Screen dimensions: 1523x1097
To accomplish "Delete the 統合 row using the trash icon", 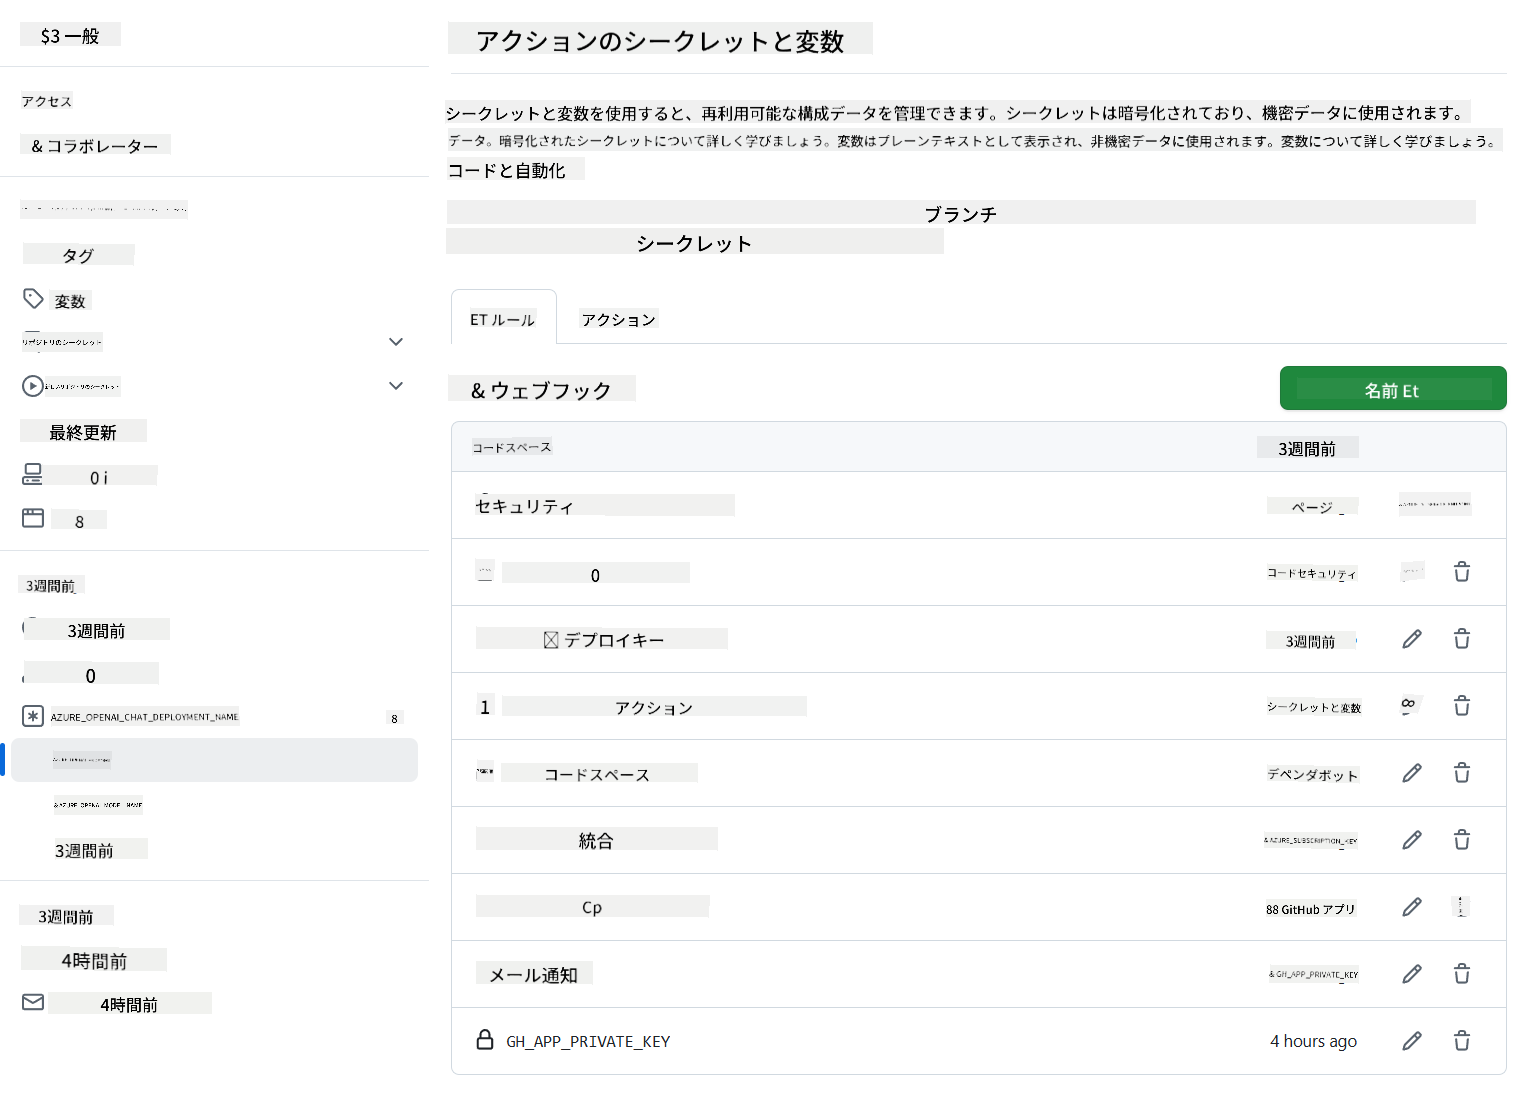I will click(x=1461, y=840).
